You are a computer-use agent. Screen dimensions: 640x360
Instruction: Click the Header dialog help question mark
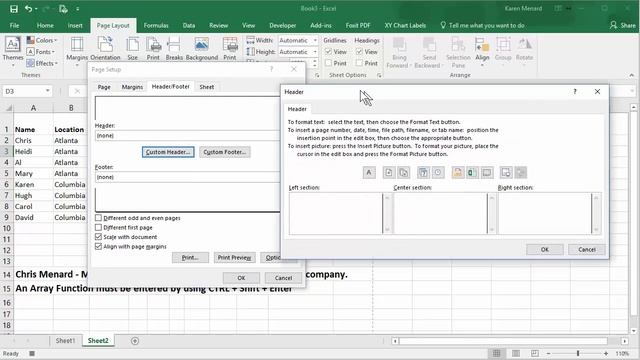(575, 91)
